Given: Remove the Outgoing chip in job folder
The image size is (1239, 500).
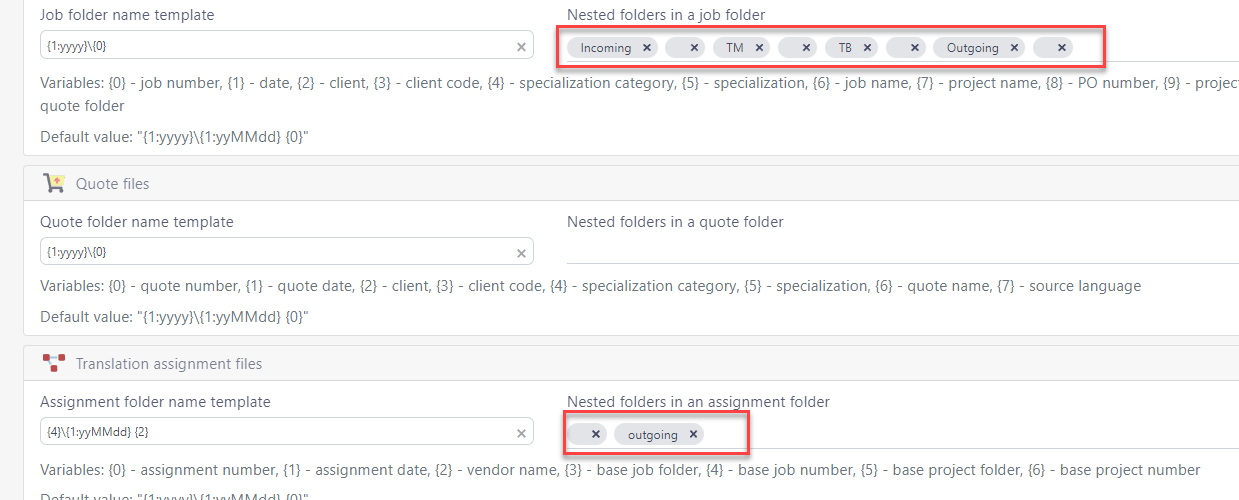Looking at the screenshot, I should tap(1014, 47).
